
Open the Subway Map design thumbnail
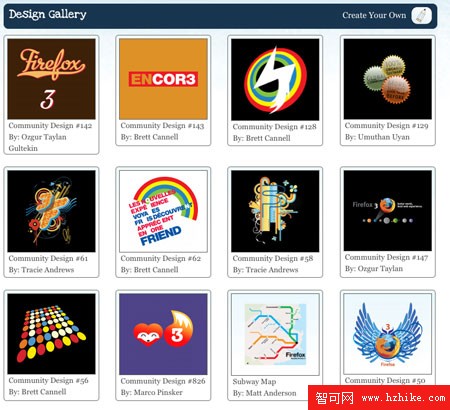[275, 334]
